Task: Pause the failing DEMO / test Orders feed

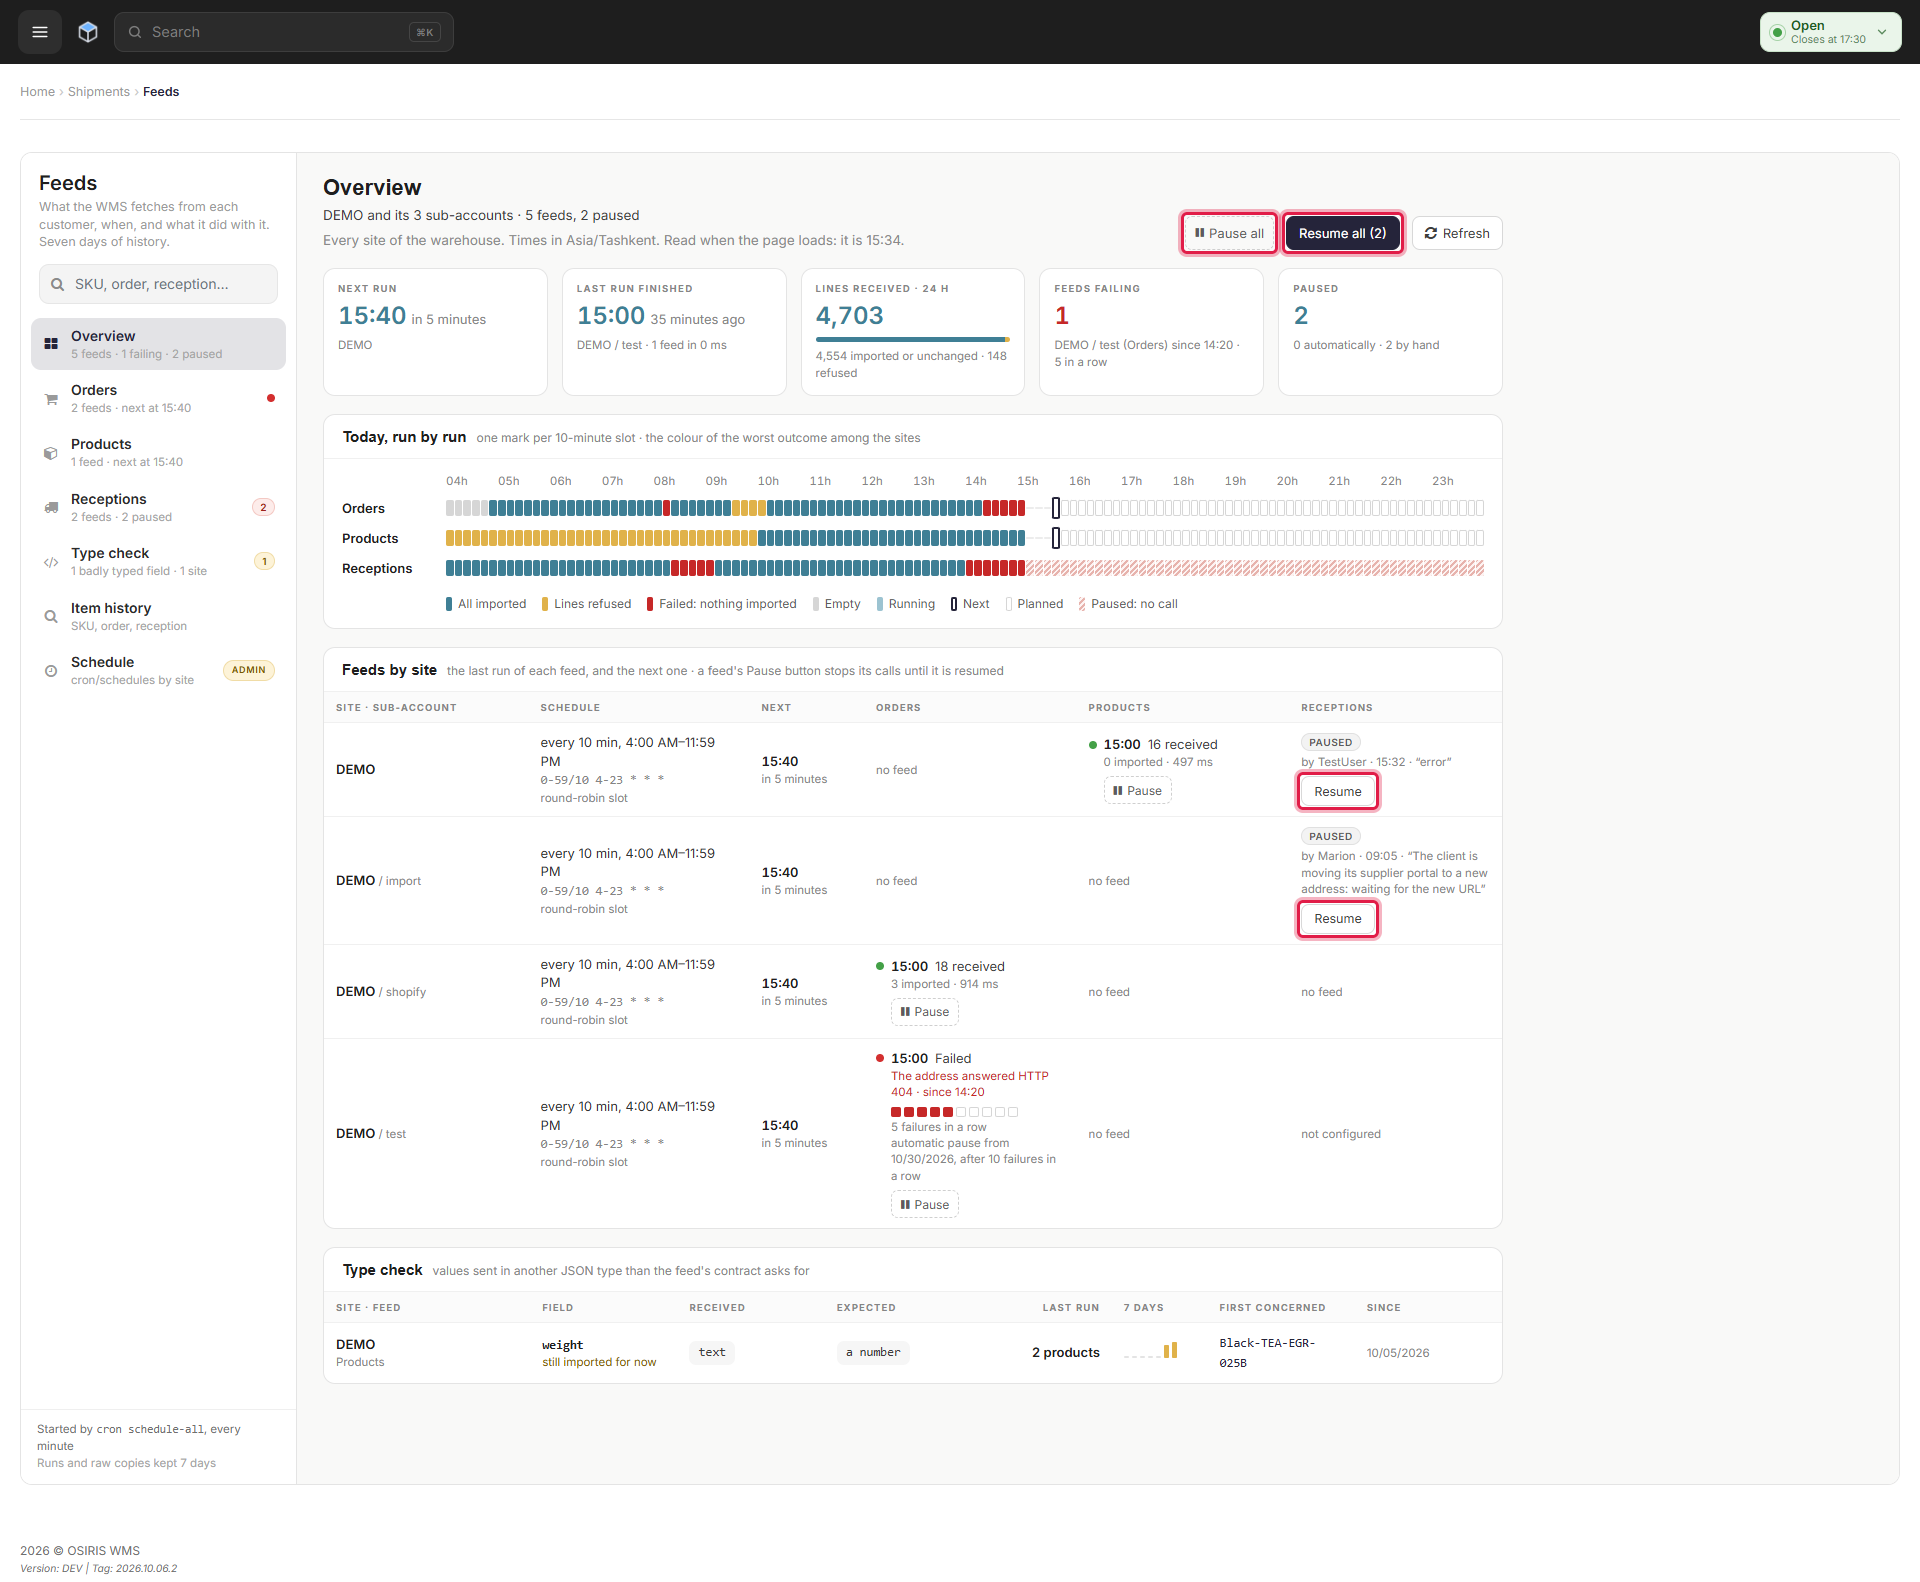Action: (x=925, y=1205)
